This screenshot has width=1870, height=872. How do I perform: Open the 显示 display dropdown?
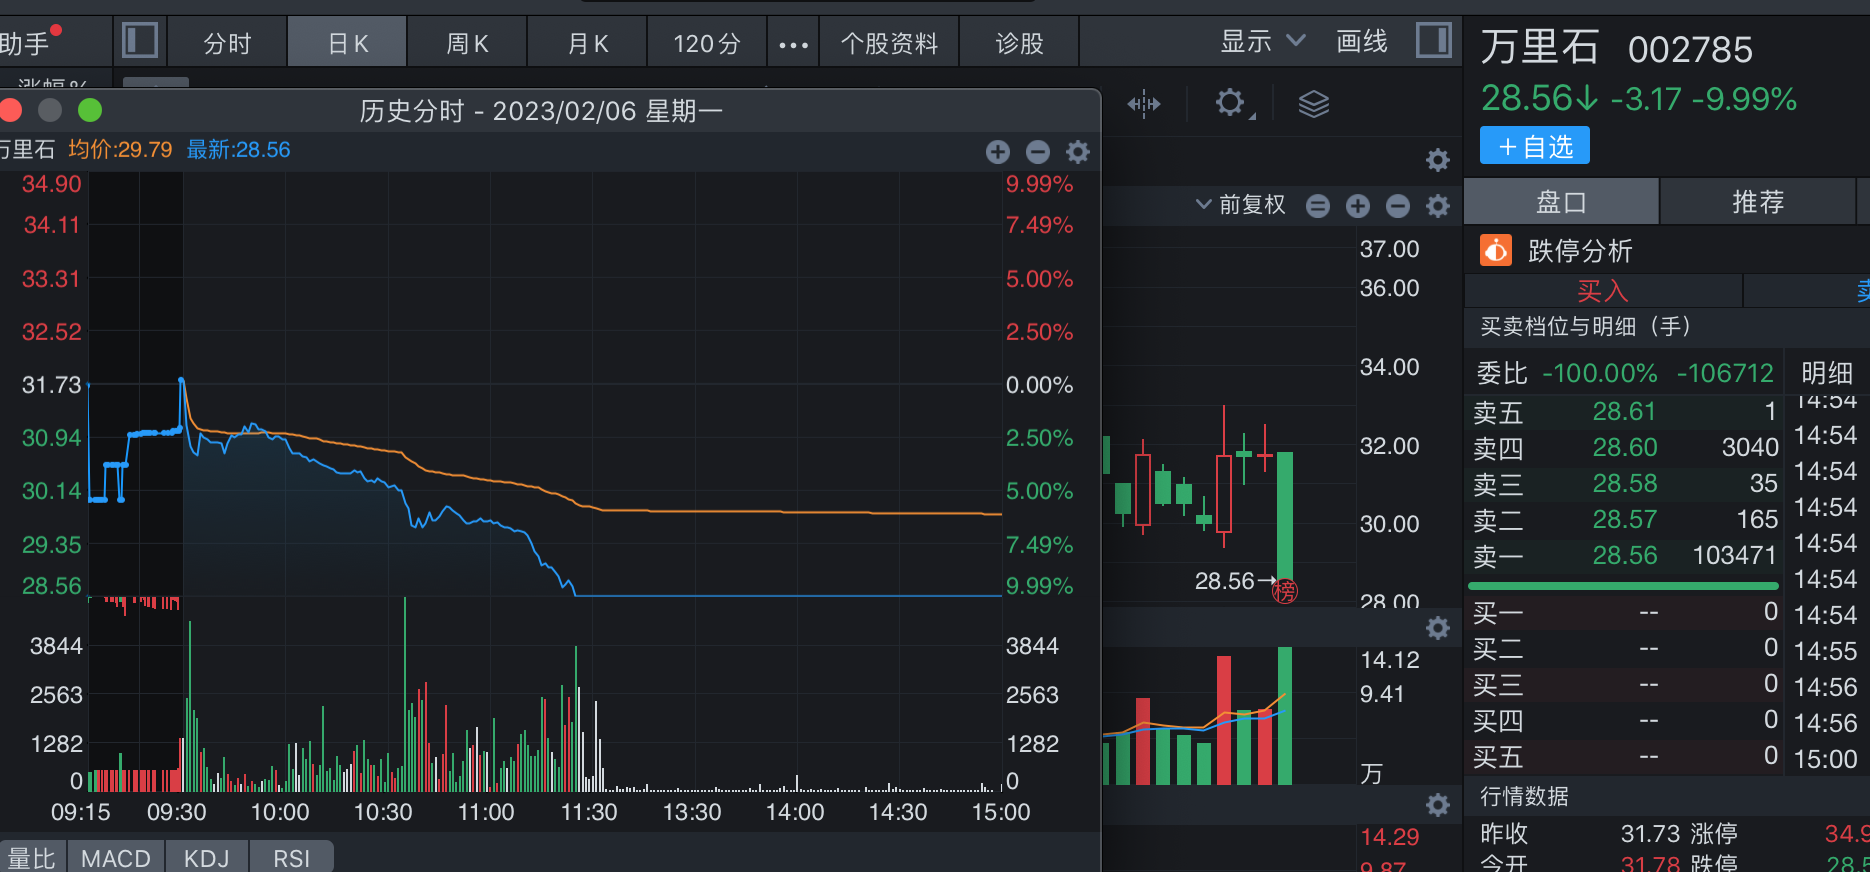coord(1262,41)
